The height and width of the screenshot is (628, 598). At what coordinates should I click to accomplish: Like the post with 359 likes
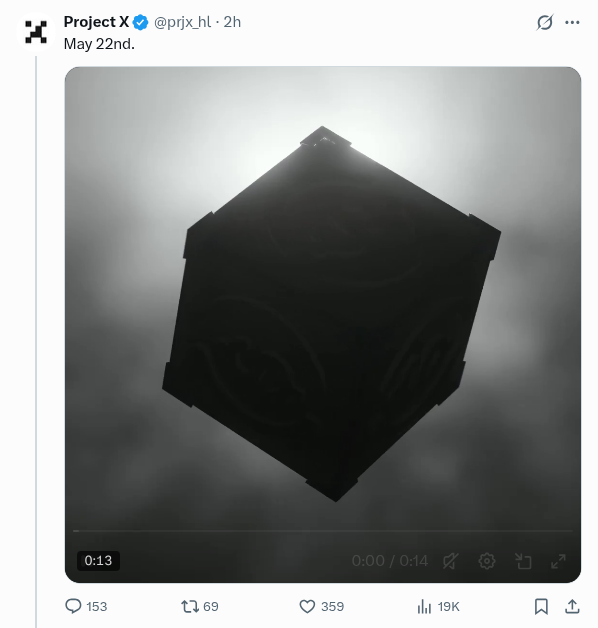coord(321,606)
